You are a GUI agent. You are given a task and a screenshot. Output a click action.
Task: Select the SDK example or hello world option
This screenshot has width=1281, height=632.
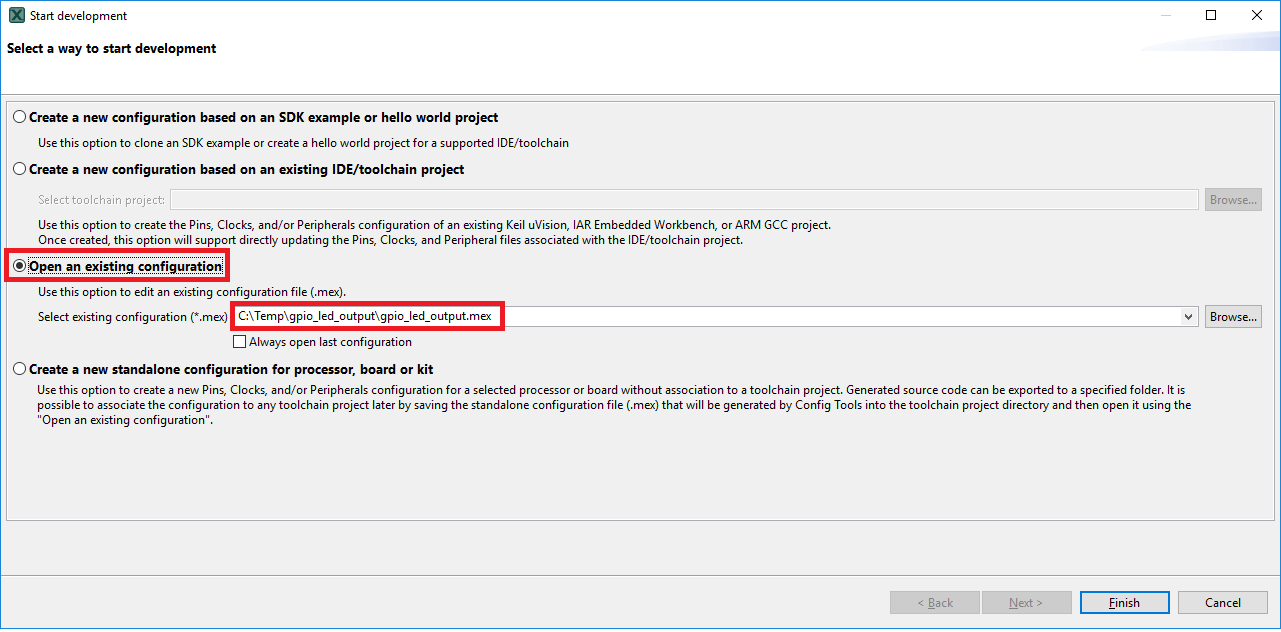tap(20, 118)
